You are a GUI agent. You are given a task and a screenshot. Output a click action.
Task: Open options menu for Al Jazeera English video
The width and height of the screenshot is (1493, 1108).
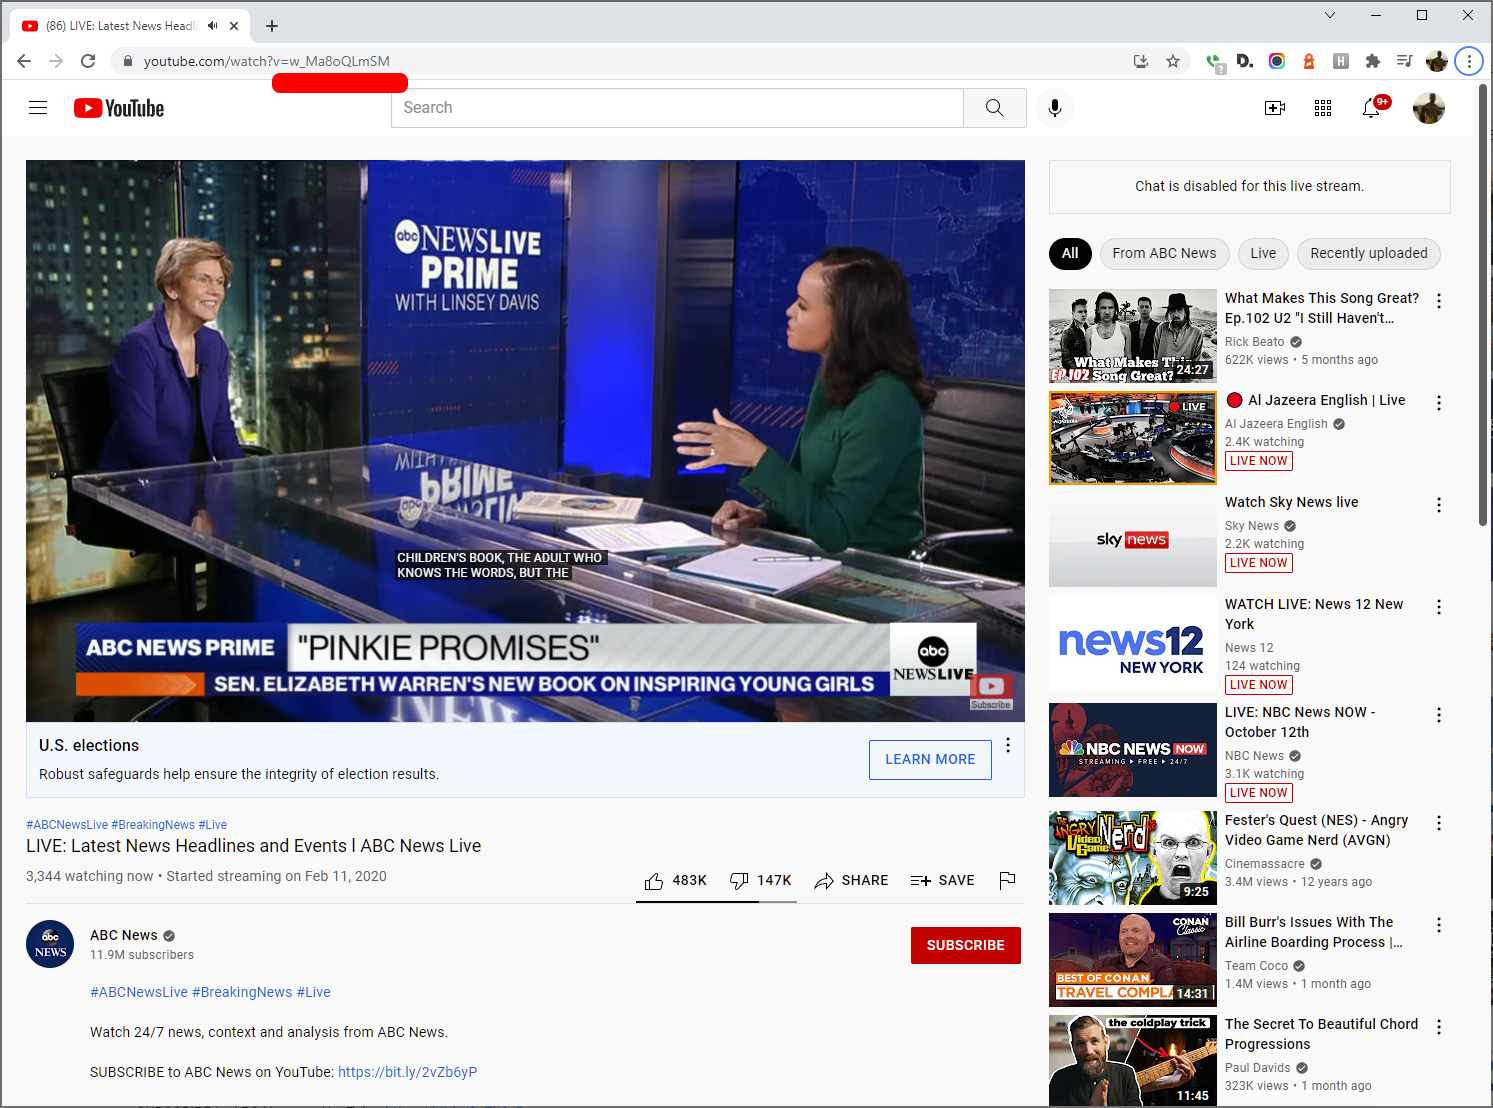1438,403
